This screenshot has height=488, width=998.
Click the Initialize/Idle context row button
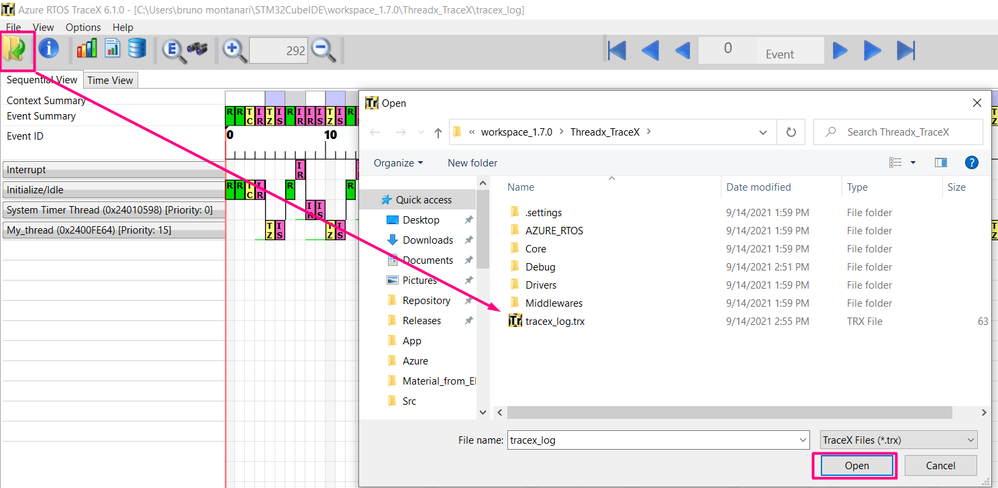114,190
